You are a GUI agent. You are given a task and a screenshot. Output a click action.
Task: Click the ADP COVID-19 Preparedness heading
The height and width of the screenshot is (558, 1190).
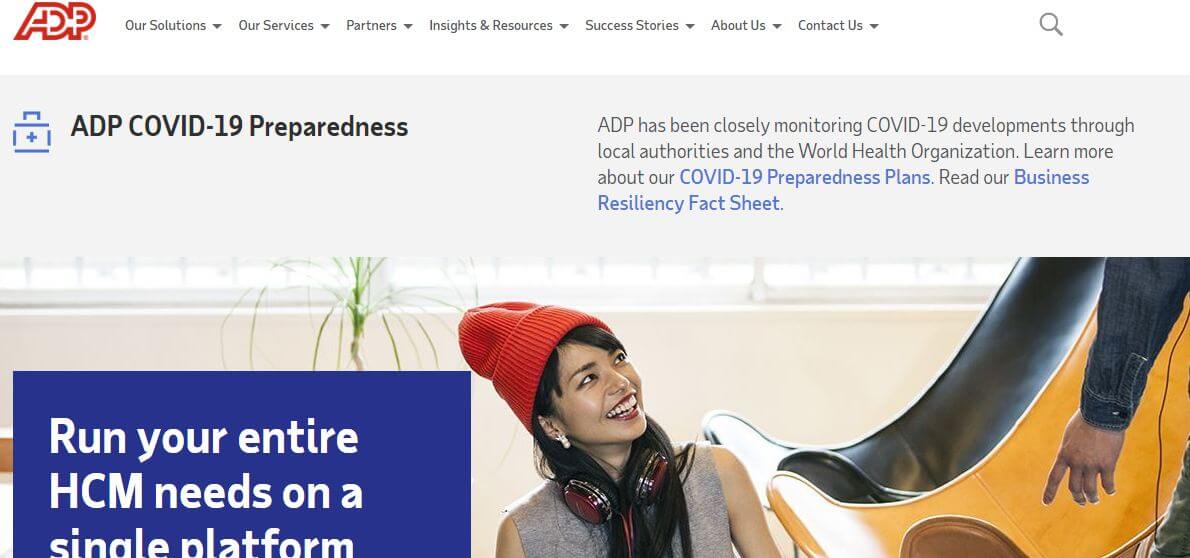[239, 126]
